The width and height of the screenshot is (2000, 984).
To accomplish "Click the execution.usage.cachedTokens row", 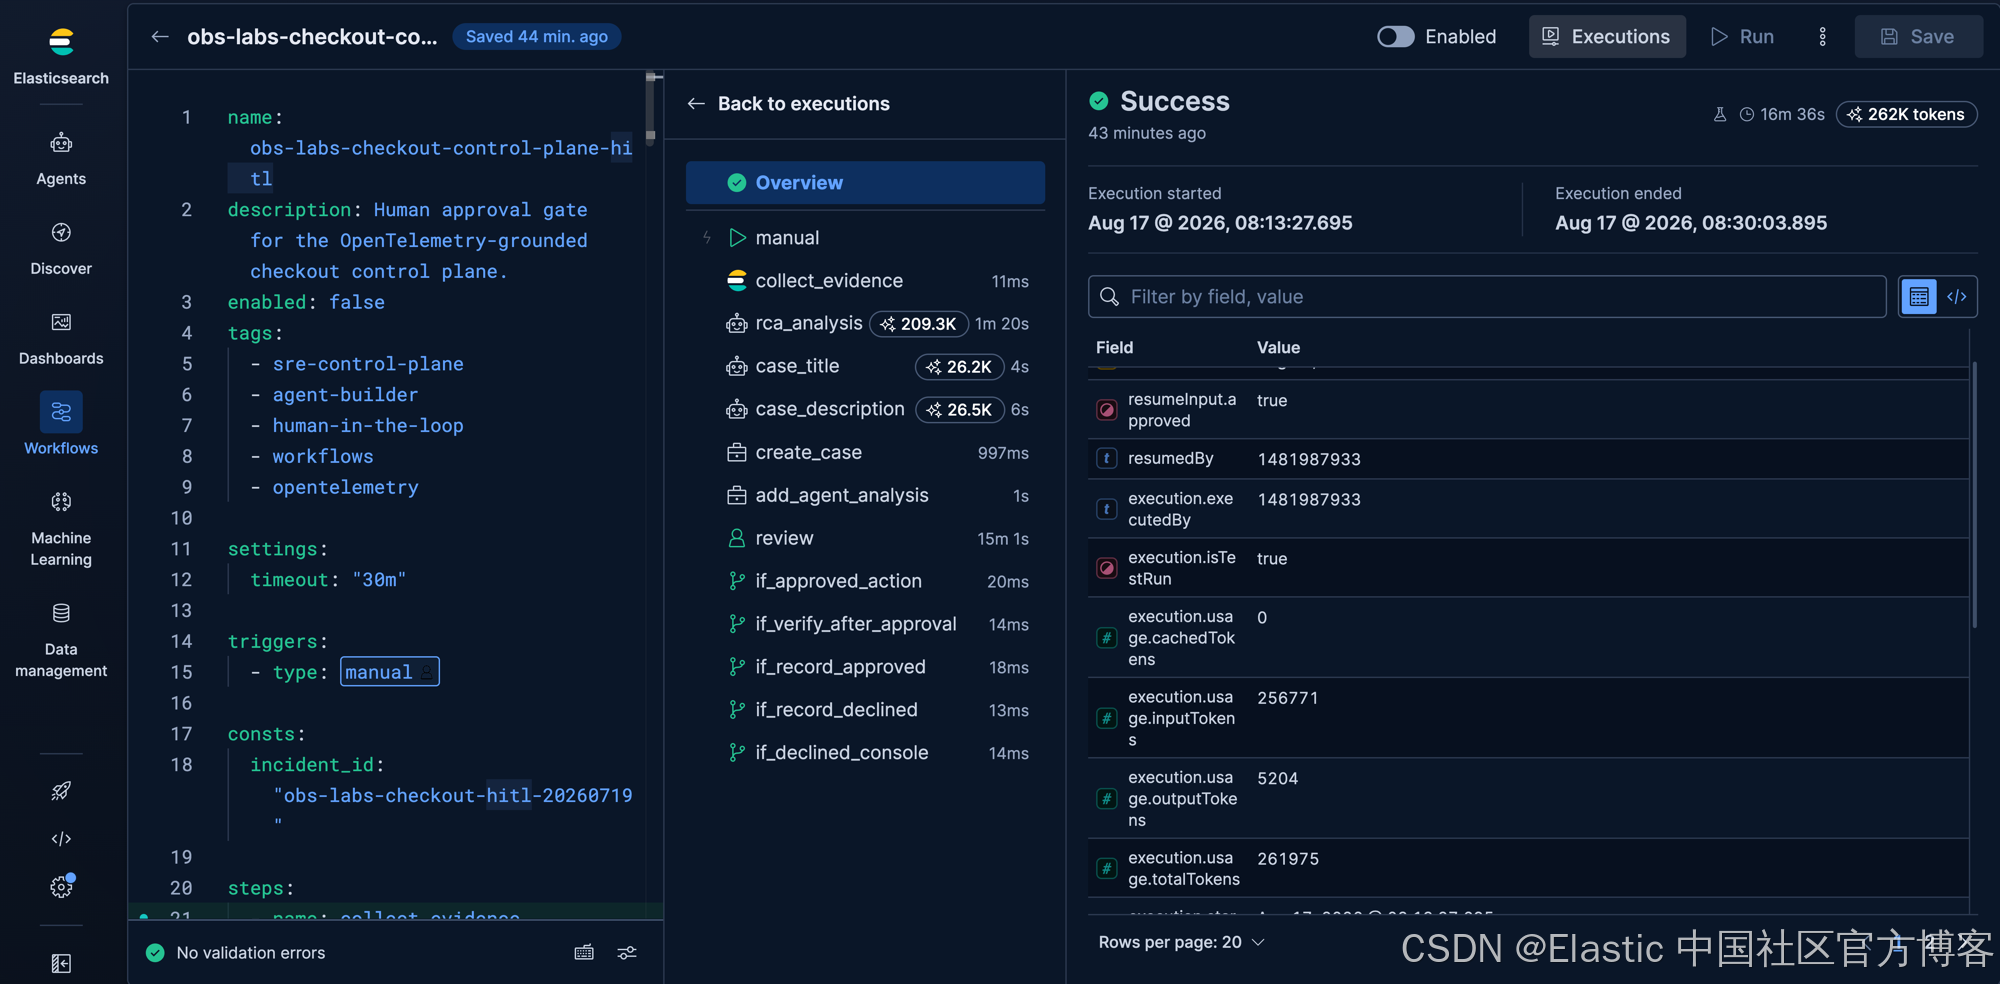I will (1528, 638).
